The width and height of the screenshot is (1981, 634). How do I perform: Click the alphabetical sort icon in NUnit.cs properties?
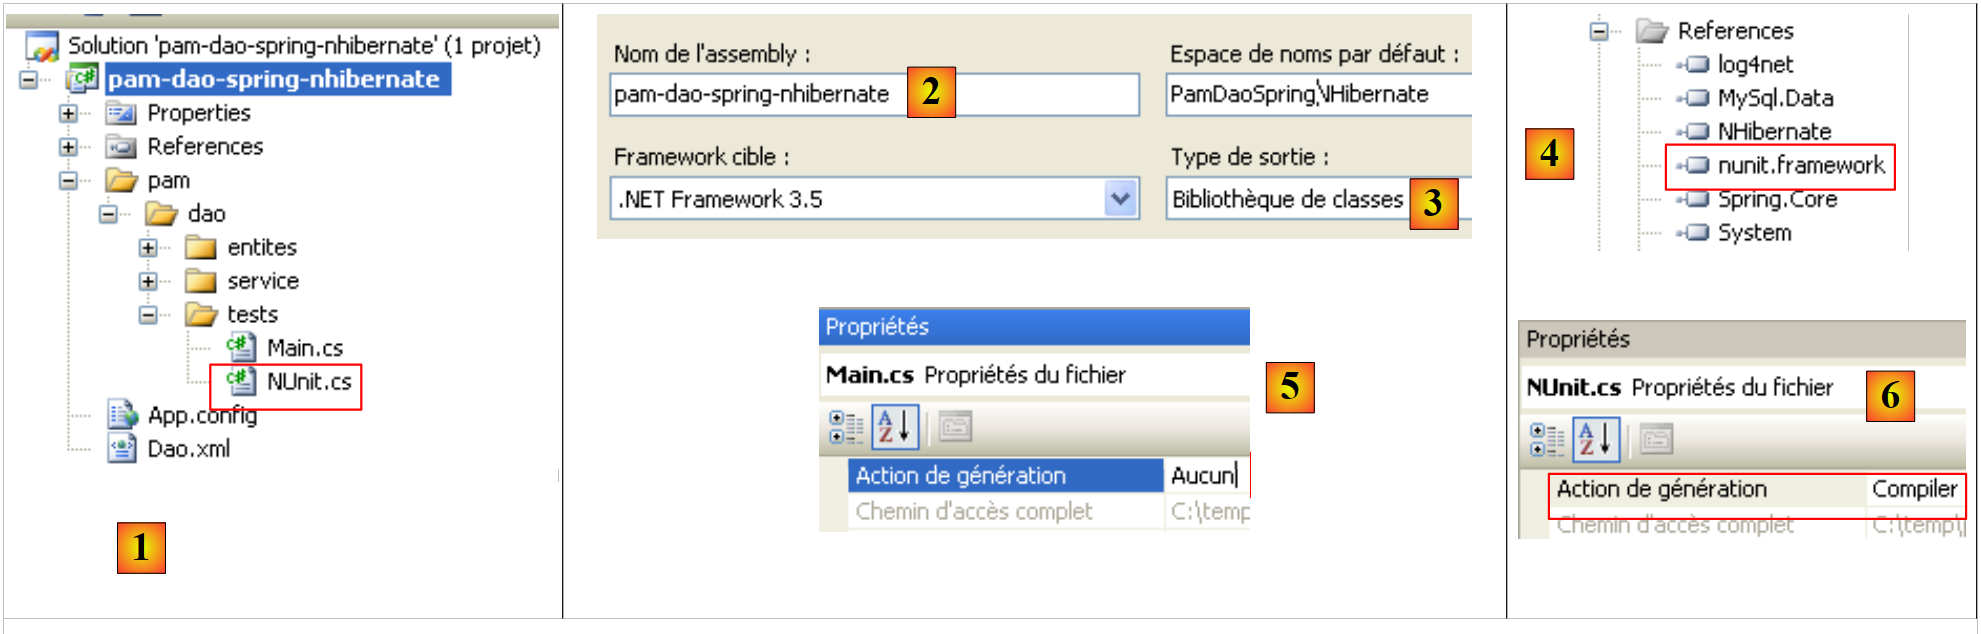(1596, 439)
